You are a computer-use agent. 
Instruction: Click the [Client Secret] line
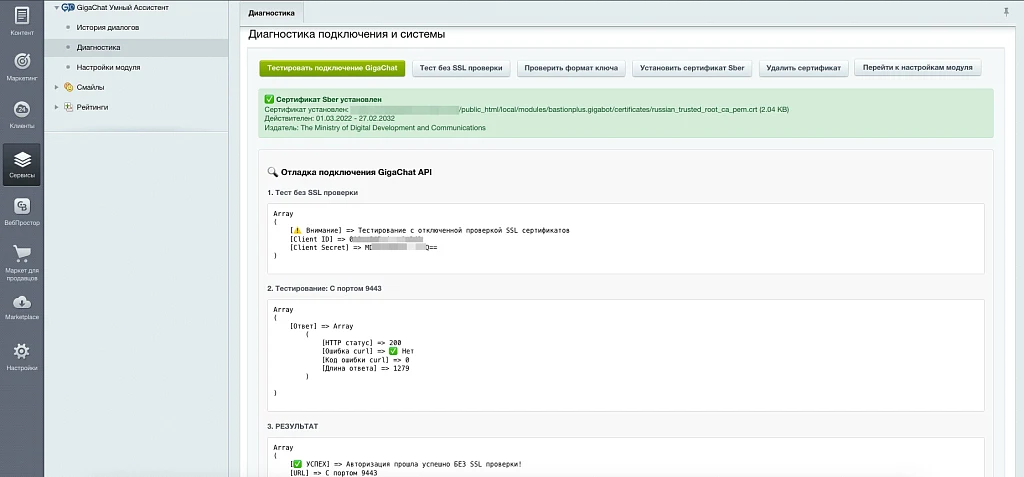[363, 248]
